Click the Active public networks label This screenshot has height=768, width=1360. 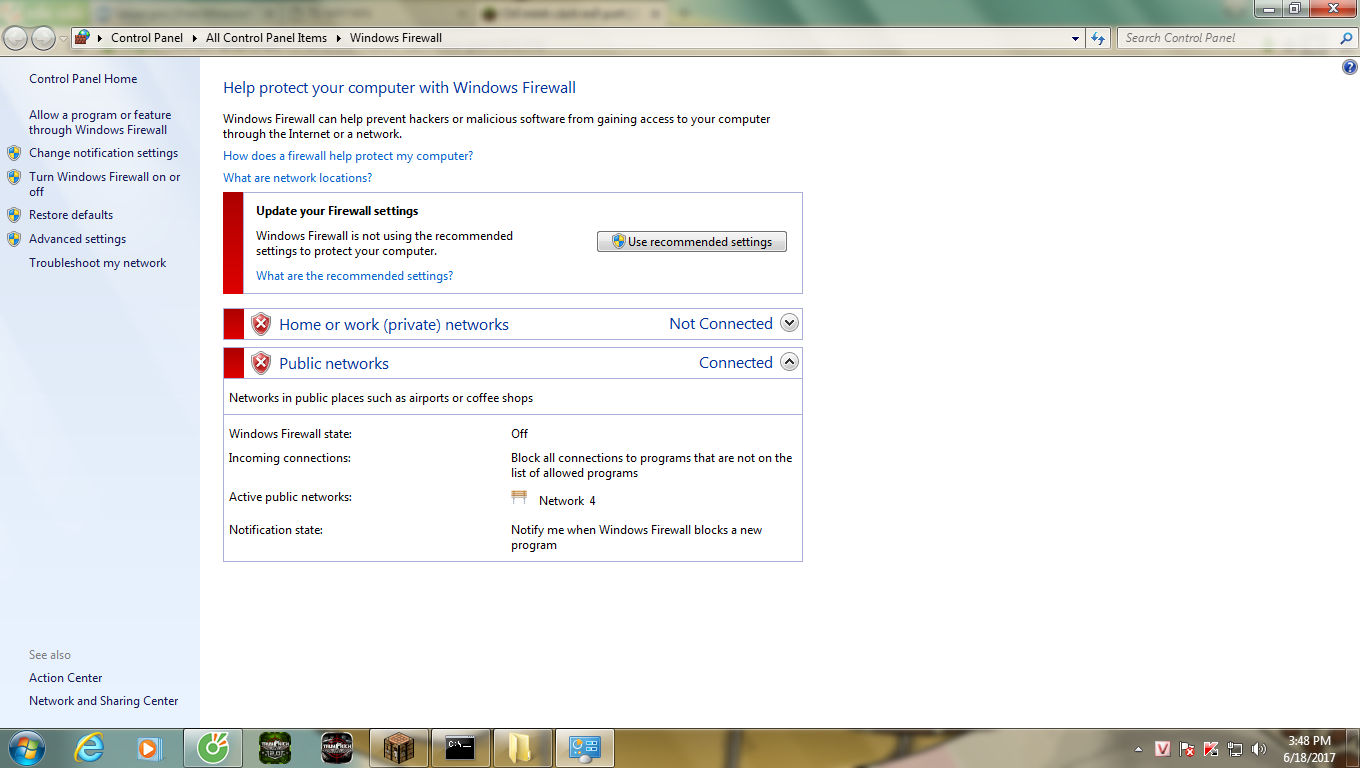[290, 497]
